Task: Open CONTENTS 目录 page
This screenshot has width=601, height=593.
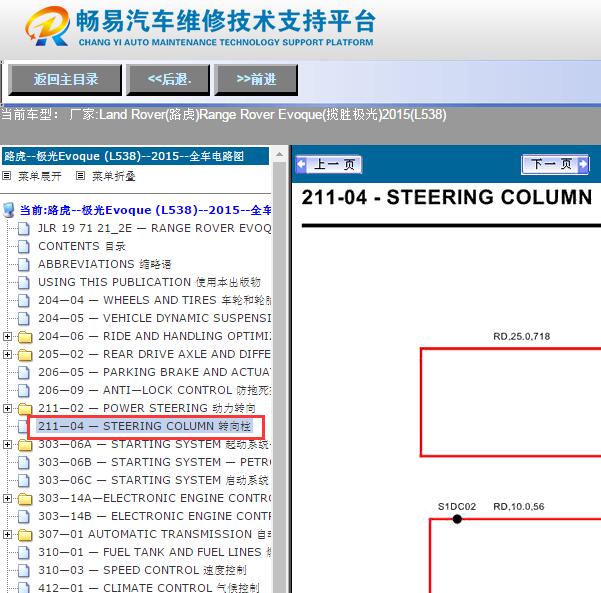Action: pos(82,246)
